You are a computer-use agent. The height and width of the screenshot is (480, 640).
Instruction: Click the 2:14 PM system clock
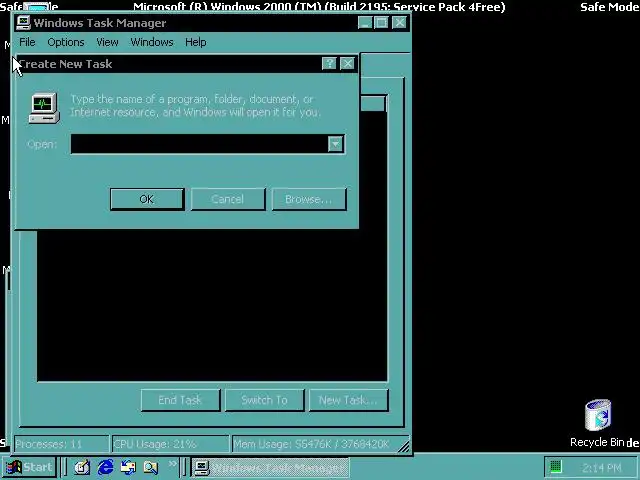602,467
